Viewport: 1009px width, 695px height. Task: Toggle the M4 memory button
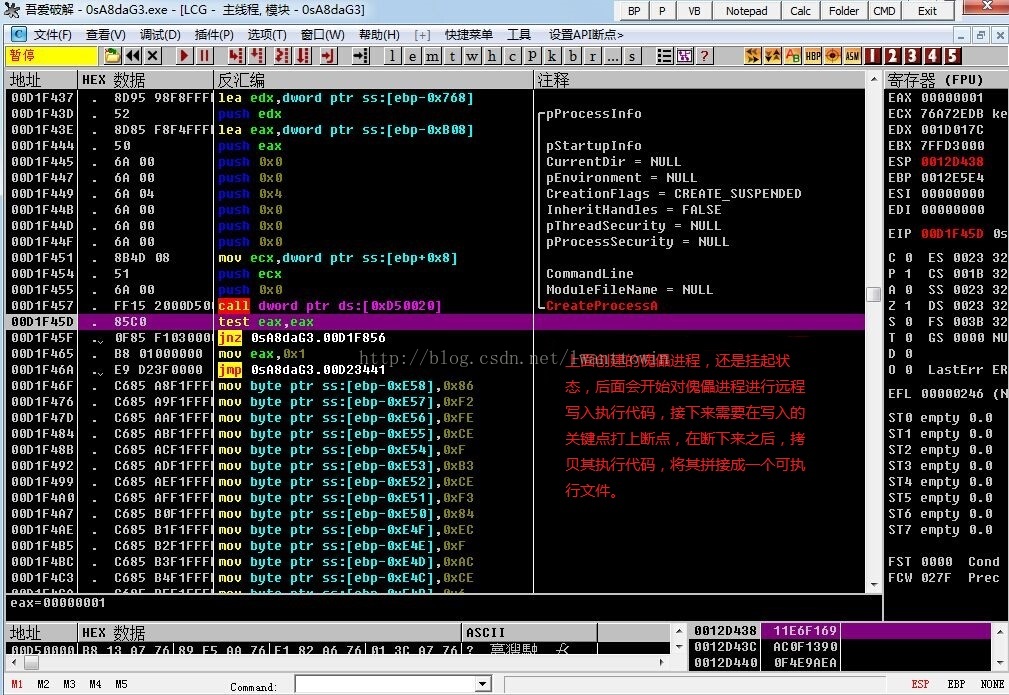click(95, 684)
